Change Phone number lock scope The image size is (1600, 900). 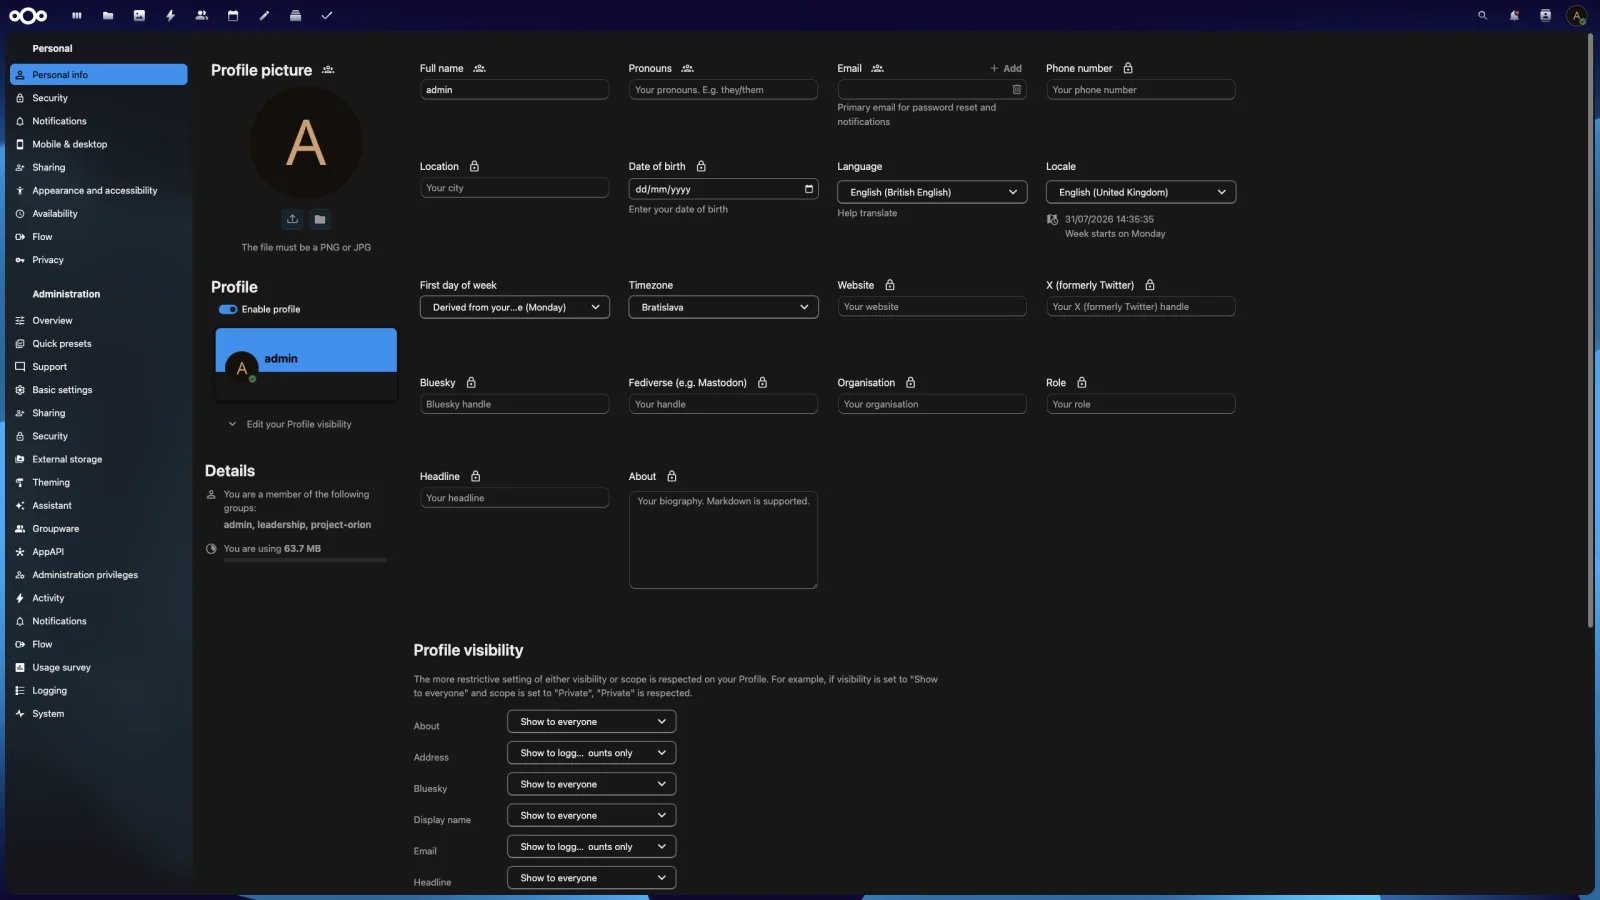(x=1128, y=68)
